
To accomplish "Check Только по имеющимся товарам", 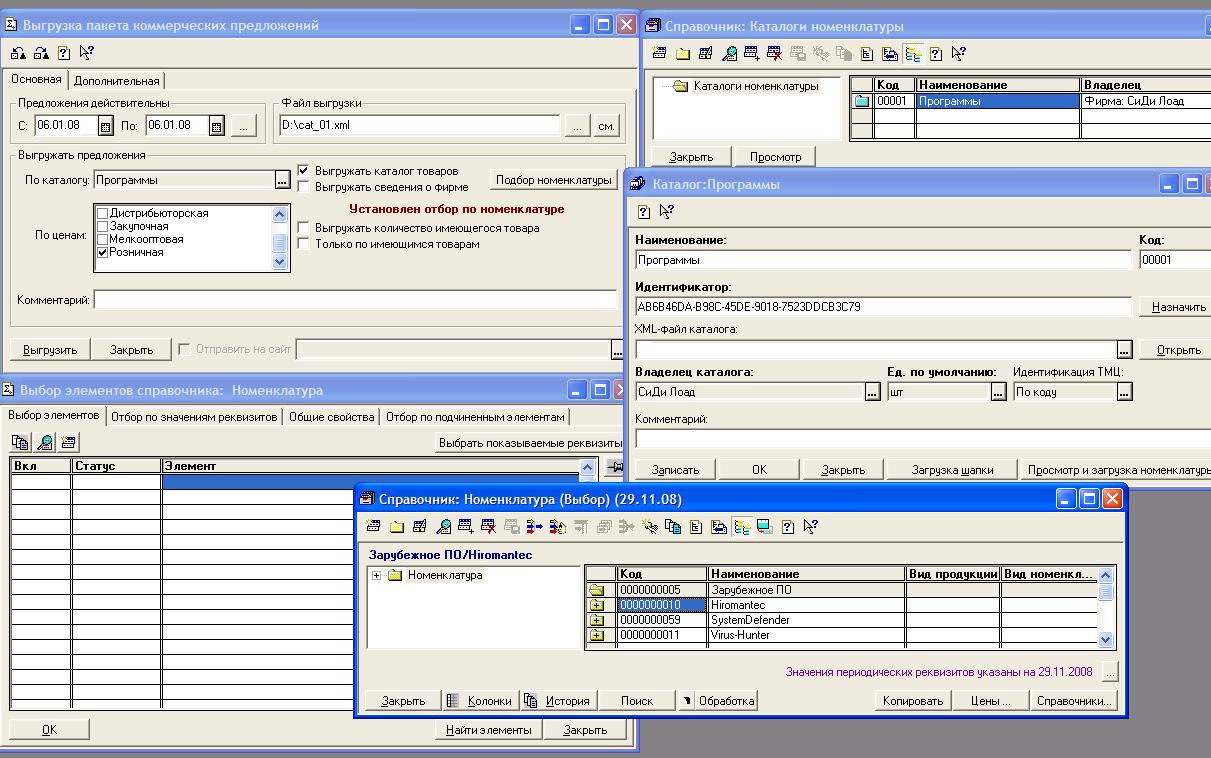I will [304, 244].
